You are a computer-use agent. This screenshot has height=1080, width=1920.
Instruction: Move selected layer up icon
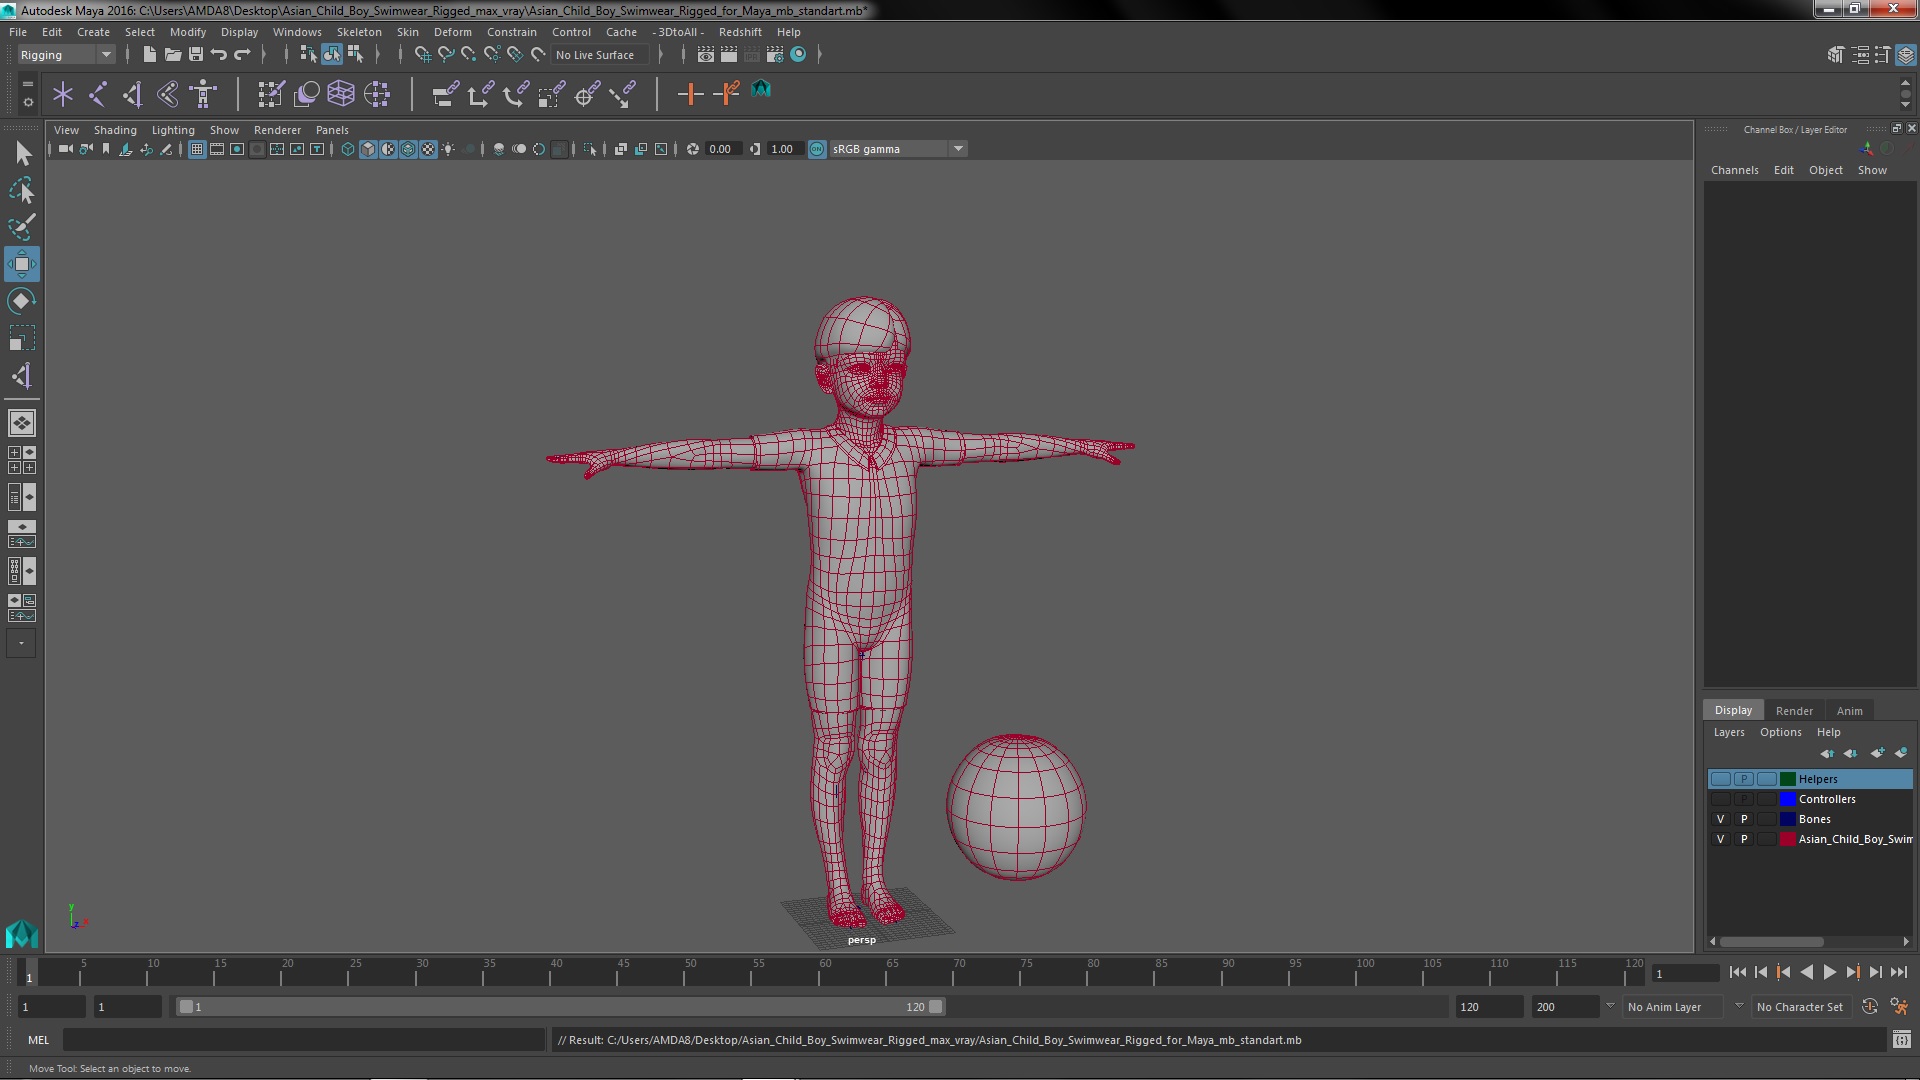click(x=1827, y=753)
